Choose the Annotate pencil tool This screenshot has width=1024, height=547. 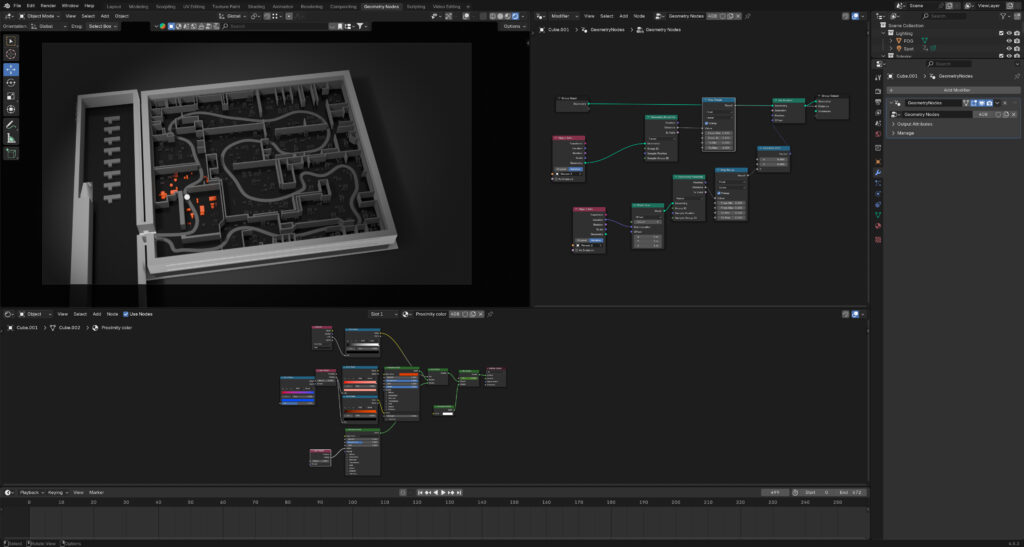(11, 125)
